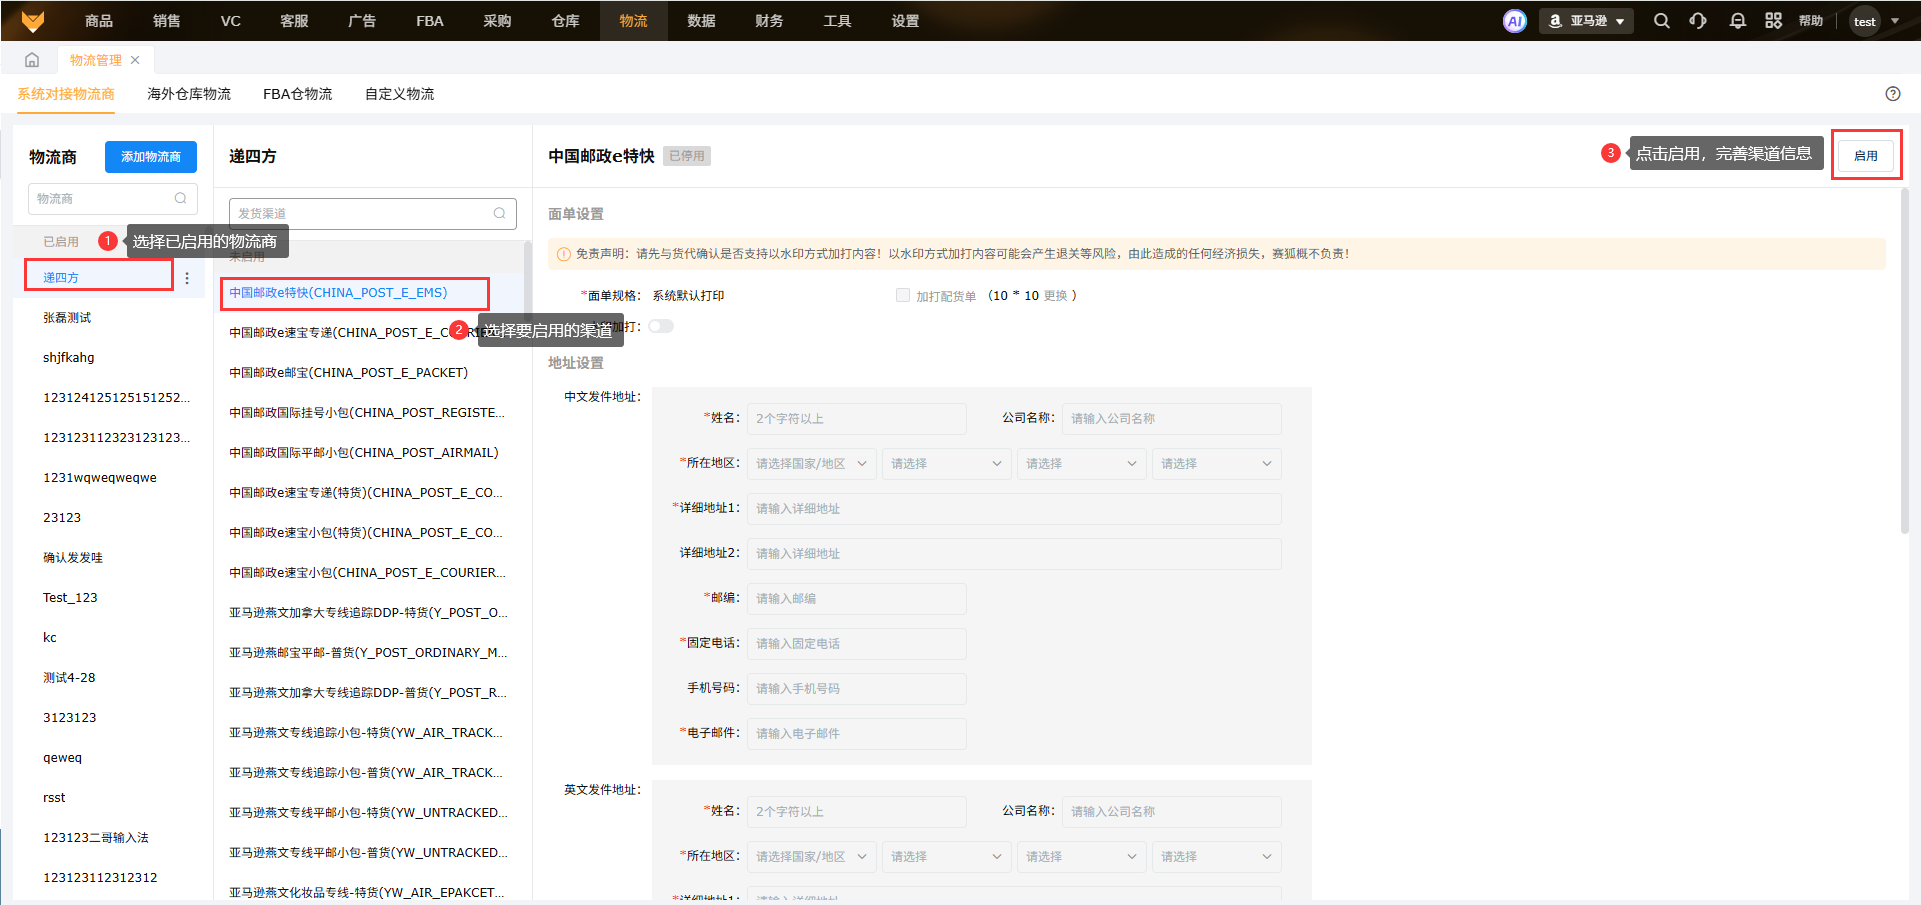Close the 物流管理 tab
Viewport: 1921px width, 905px height.
(135, 60)
